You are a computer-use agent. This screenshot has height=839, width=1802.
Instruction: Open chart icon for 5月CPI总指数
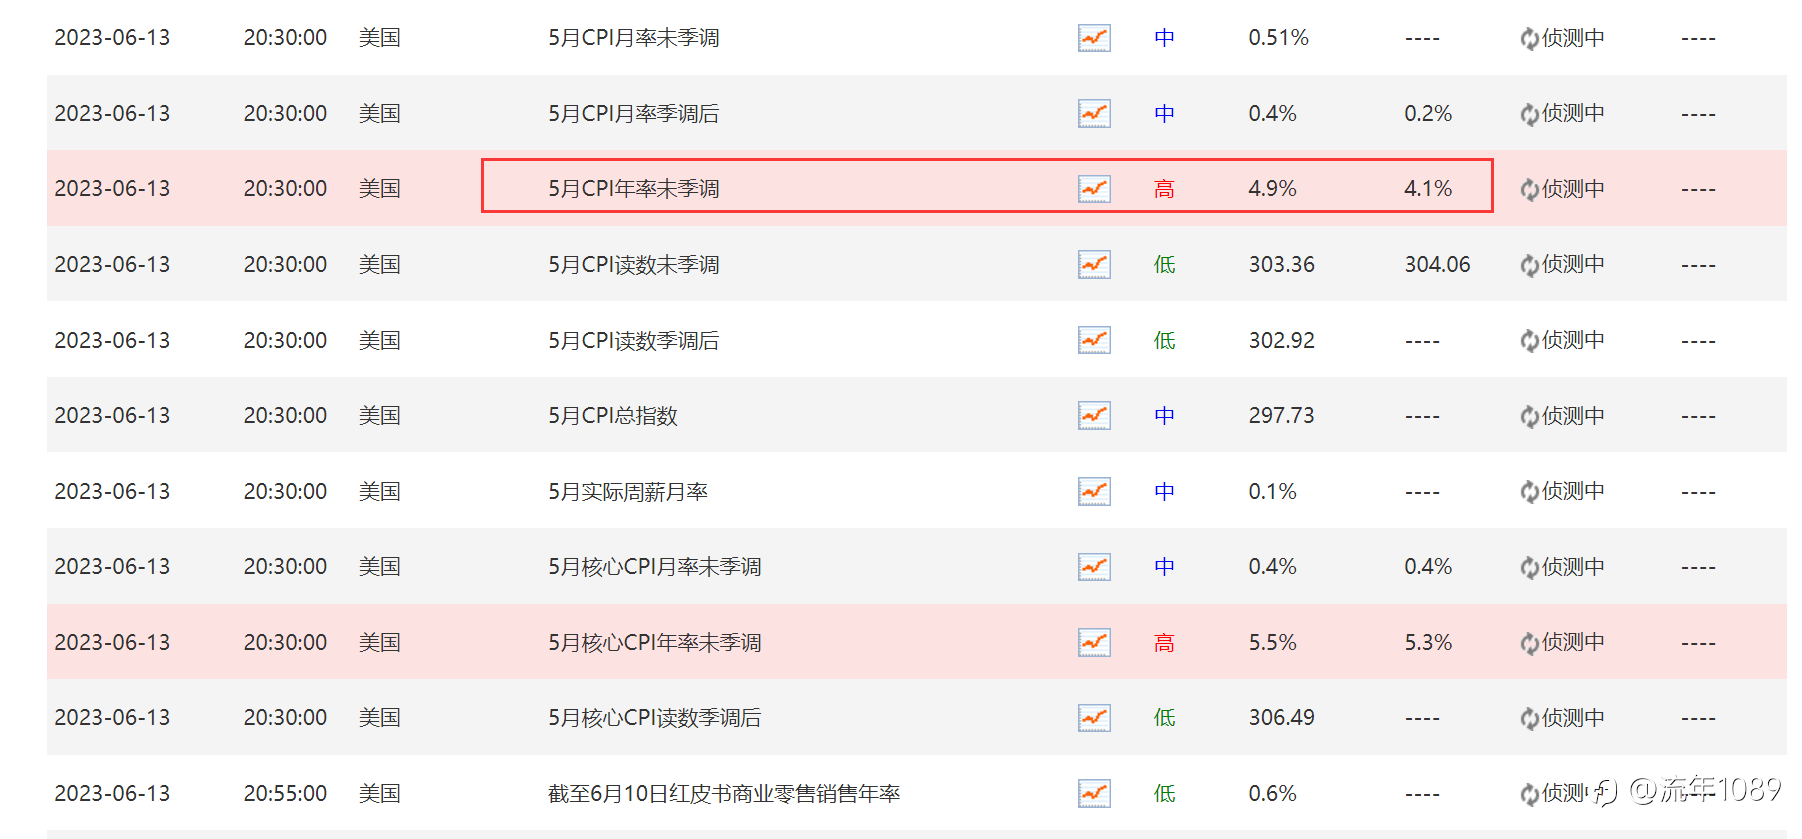(1094, 415)
